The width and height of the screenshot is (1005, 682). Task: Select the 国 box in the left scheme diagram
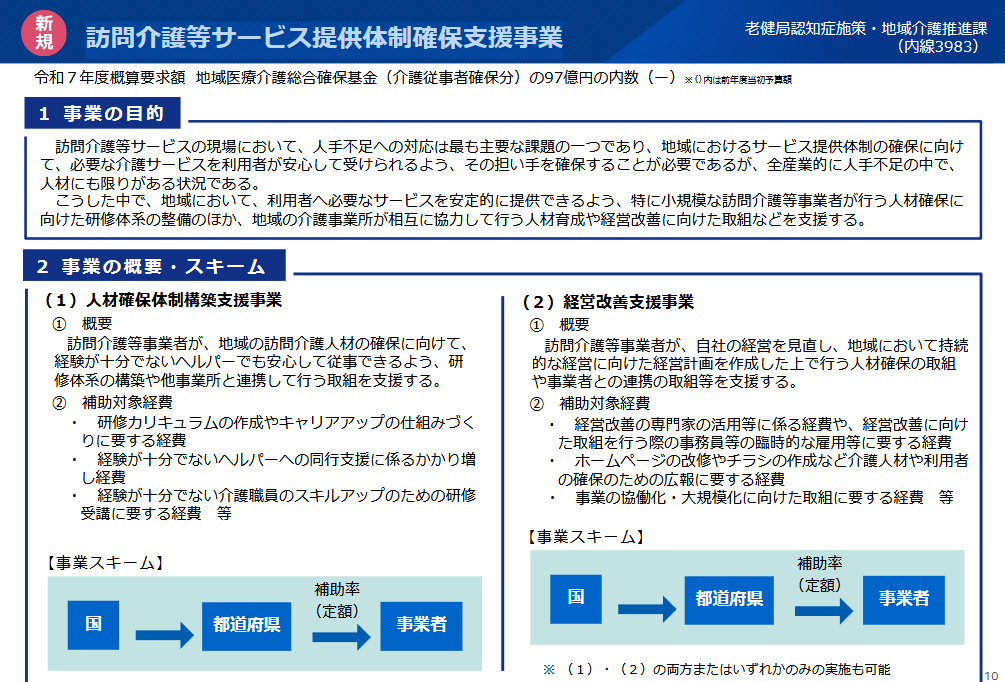click(x=93, y=624)
